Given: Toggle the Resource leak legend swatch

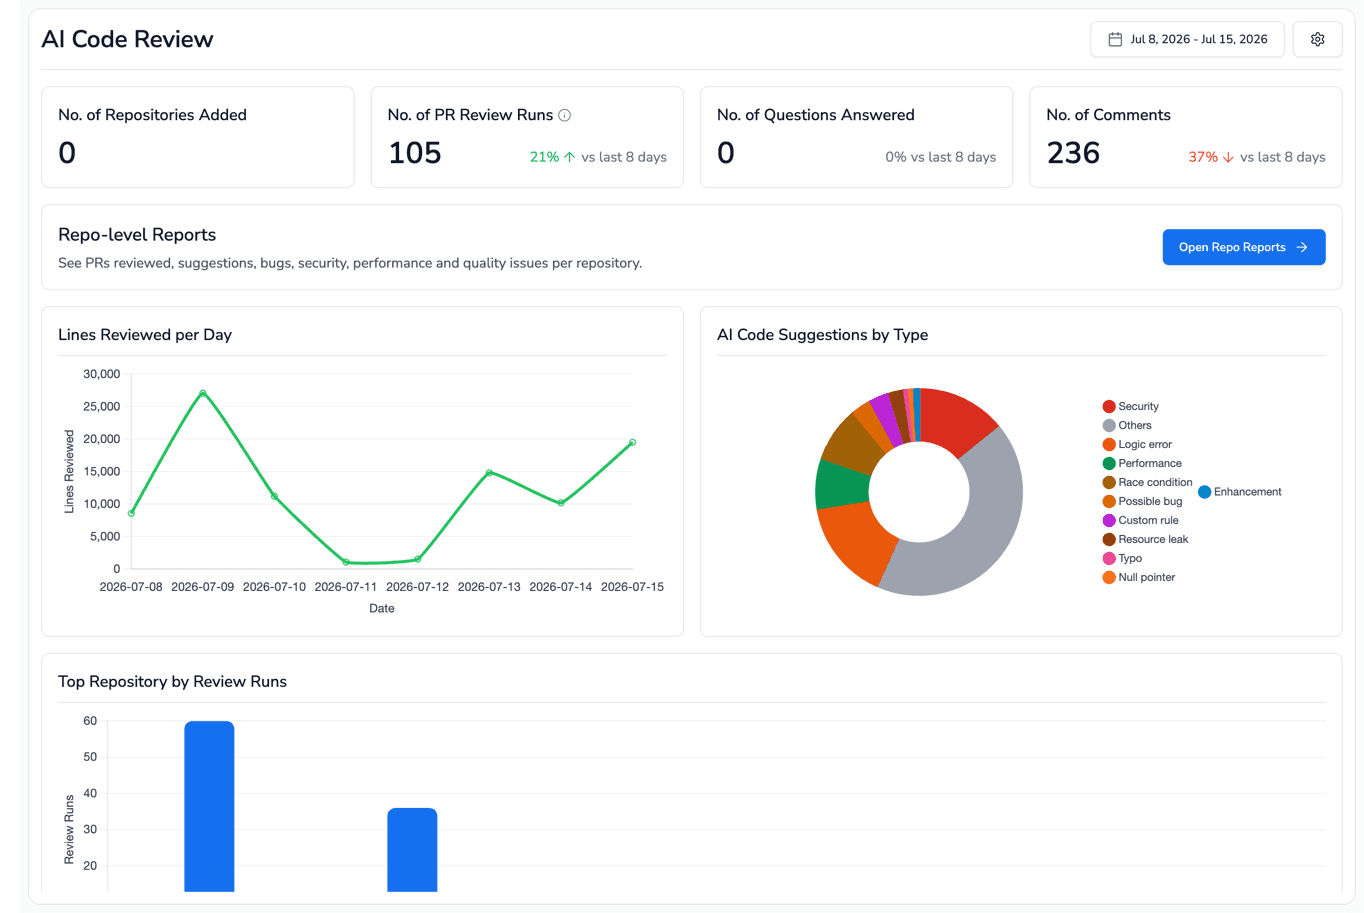Looking at the screenshot, I should click(1109, 539).
